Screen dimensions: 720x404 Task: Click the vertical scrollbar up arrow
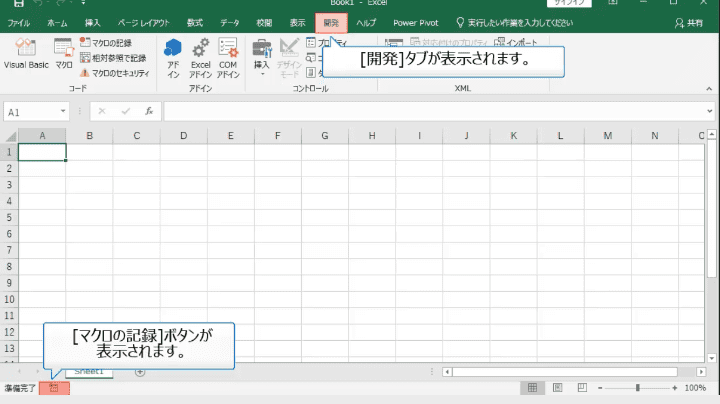pyautogui.click(x=712, y=135)
